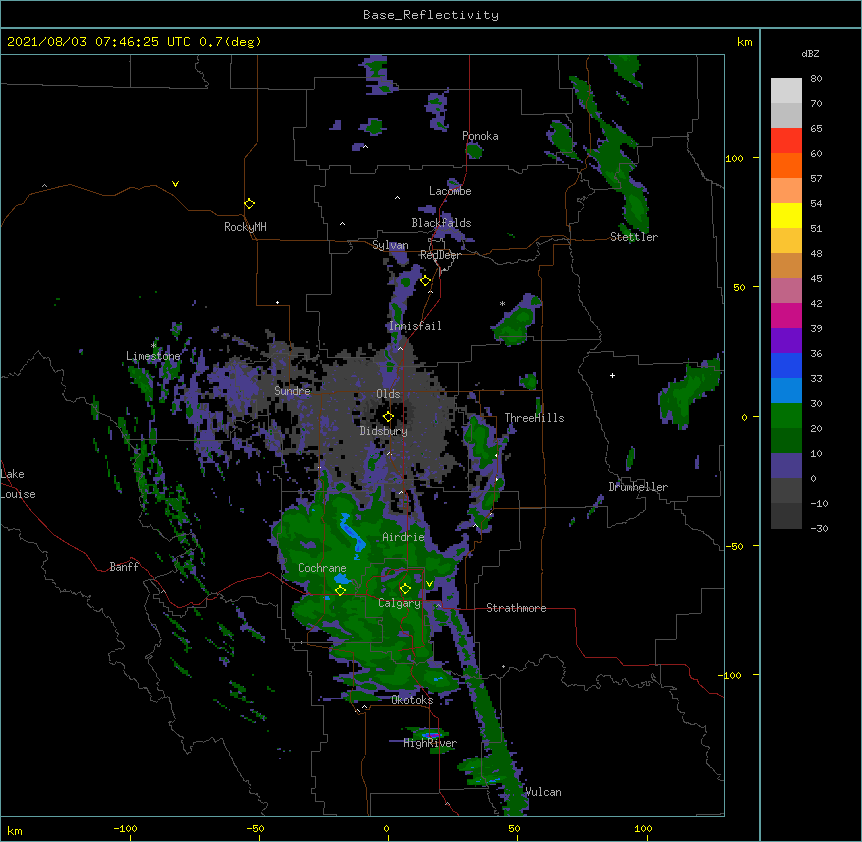Click the Base_Reflectivity title

[x=431, y=15]
